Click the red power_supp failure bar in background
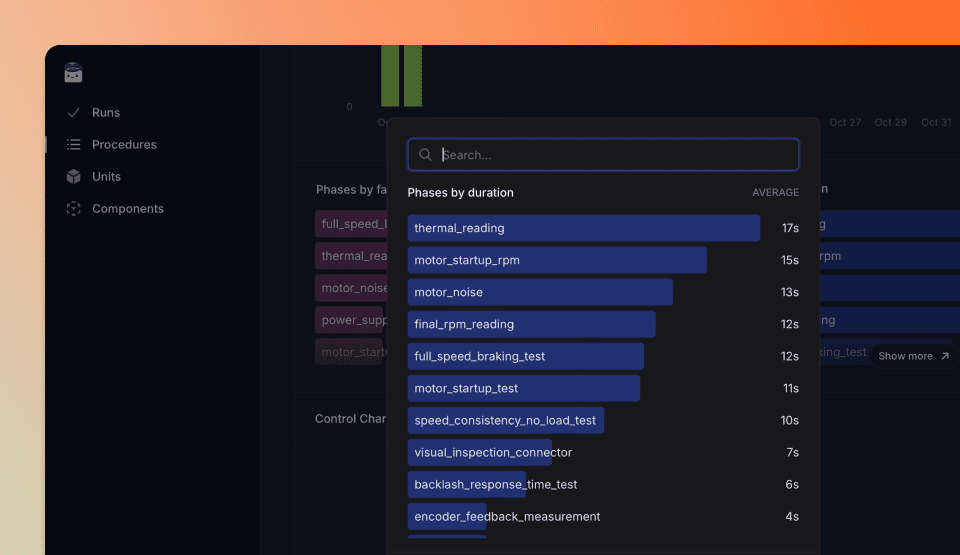The width and height of the screenshot is (960, 555). 350,320
